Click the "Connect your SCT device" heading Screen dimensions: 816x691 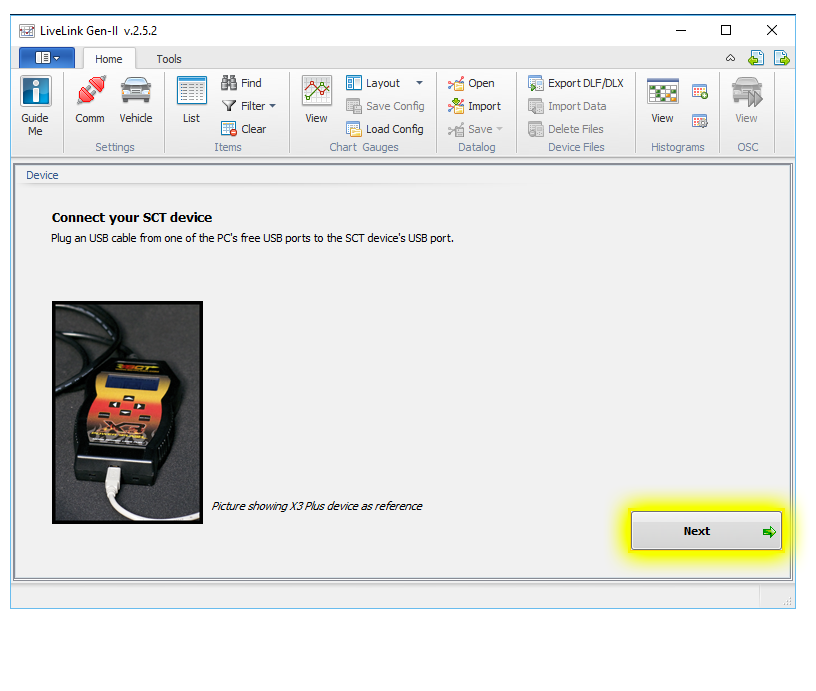pos(132,217)
